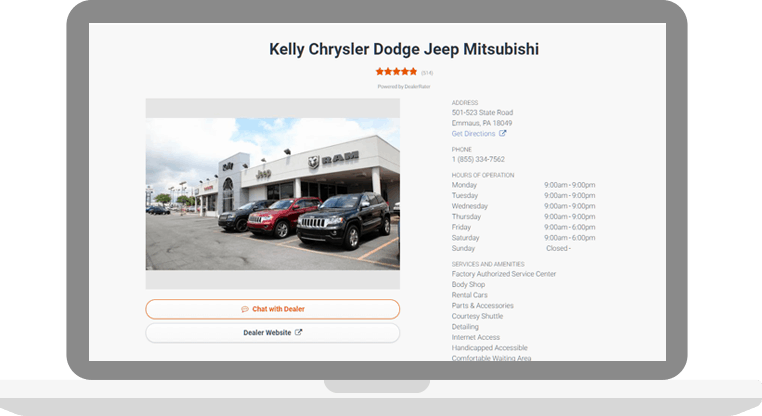Image resolution: width=762 pixels, height=416 pixels.
Task: Click the Kelly Chrysler Dodge Jeep Mitsubishi heading
Action: (x=404, y=49)
